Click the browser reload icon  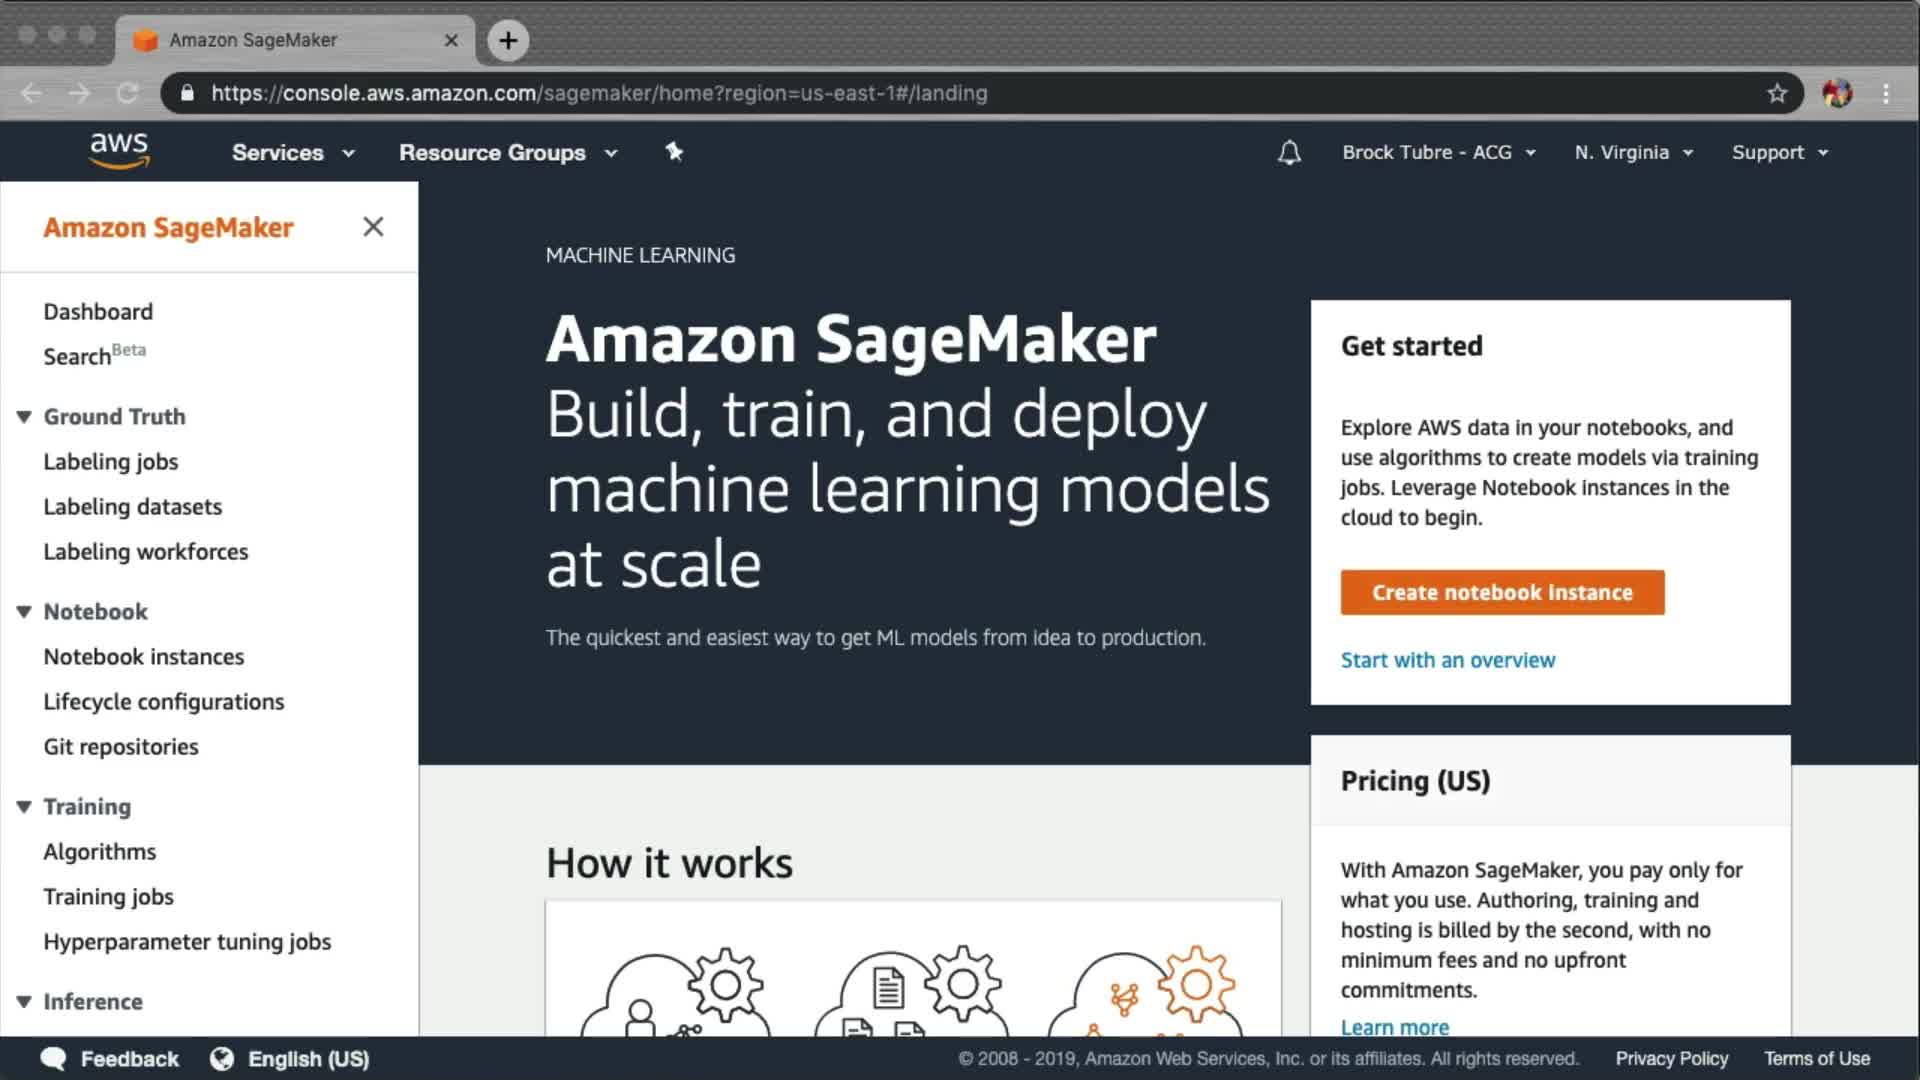point(127,93)
